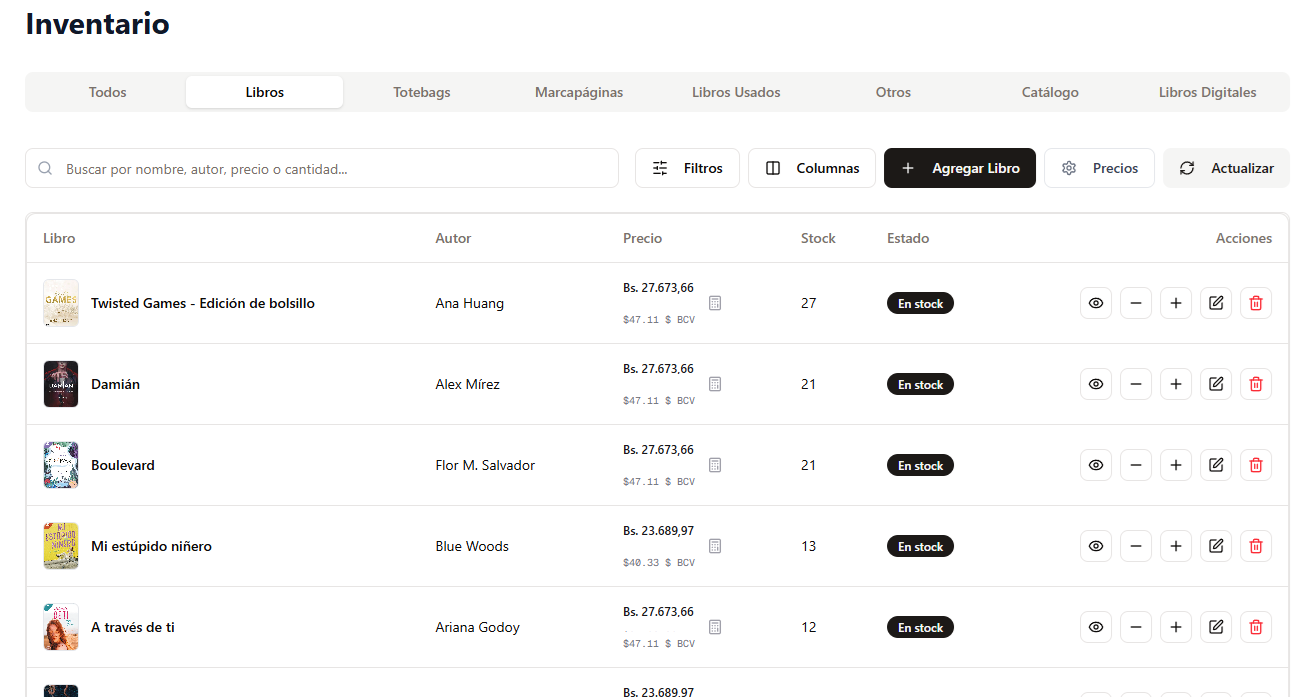Switch to the Todos tab
1309x697 pixels.
point(107,92)
